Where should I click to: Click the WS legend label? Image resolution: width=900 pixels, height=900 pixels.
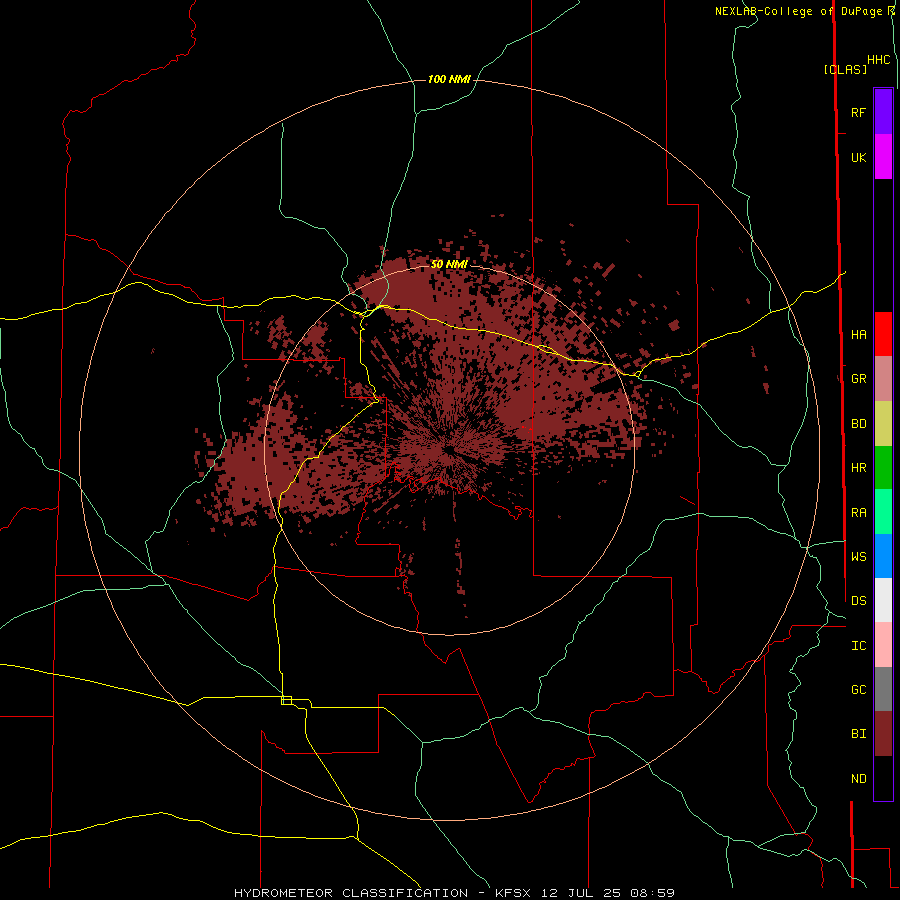coord(858,556)
